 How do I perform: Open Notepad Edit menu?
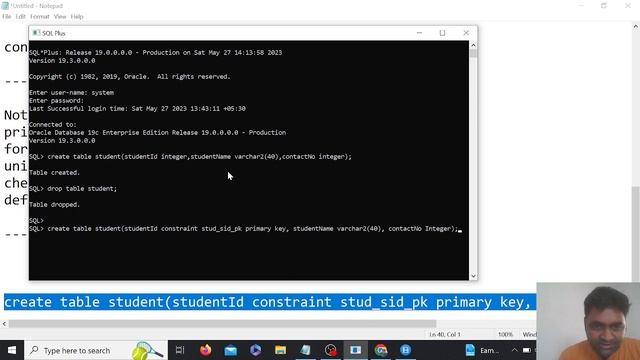click(x=20, y=17)
